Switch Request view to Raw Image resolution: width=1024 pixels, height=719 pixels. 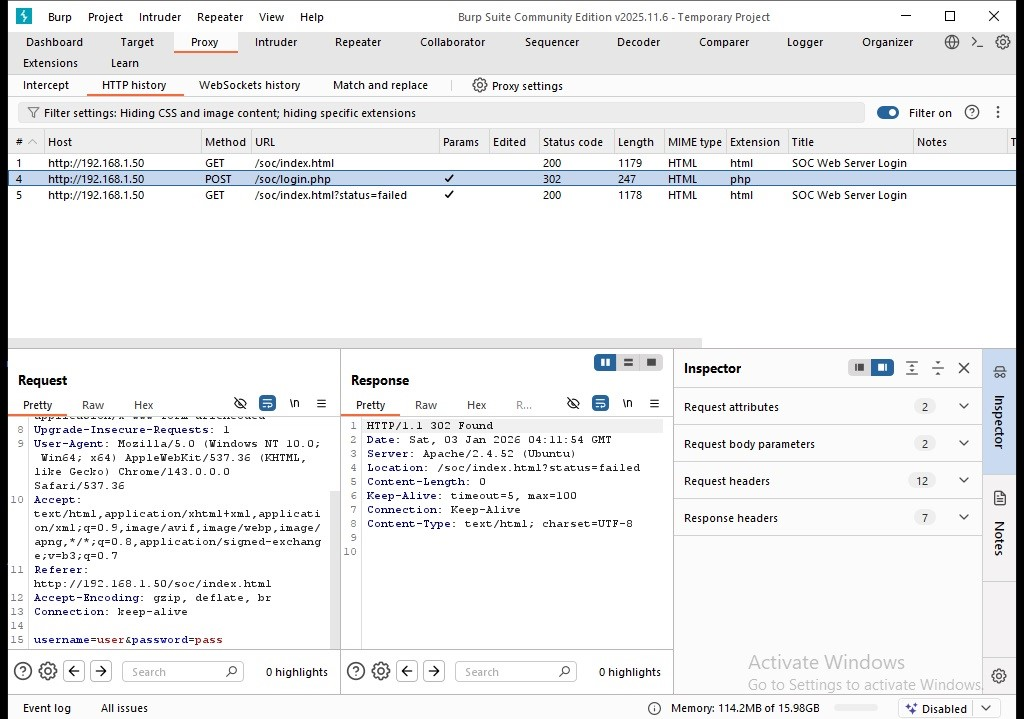93,405
